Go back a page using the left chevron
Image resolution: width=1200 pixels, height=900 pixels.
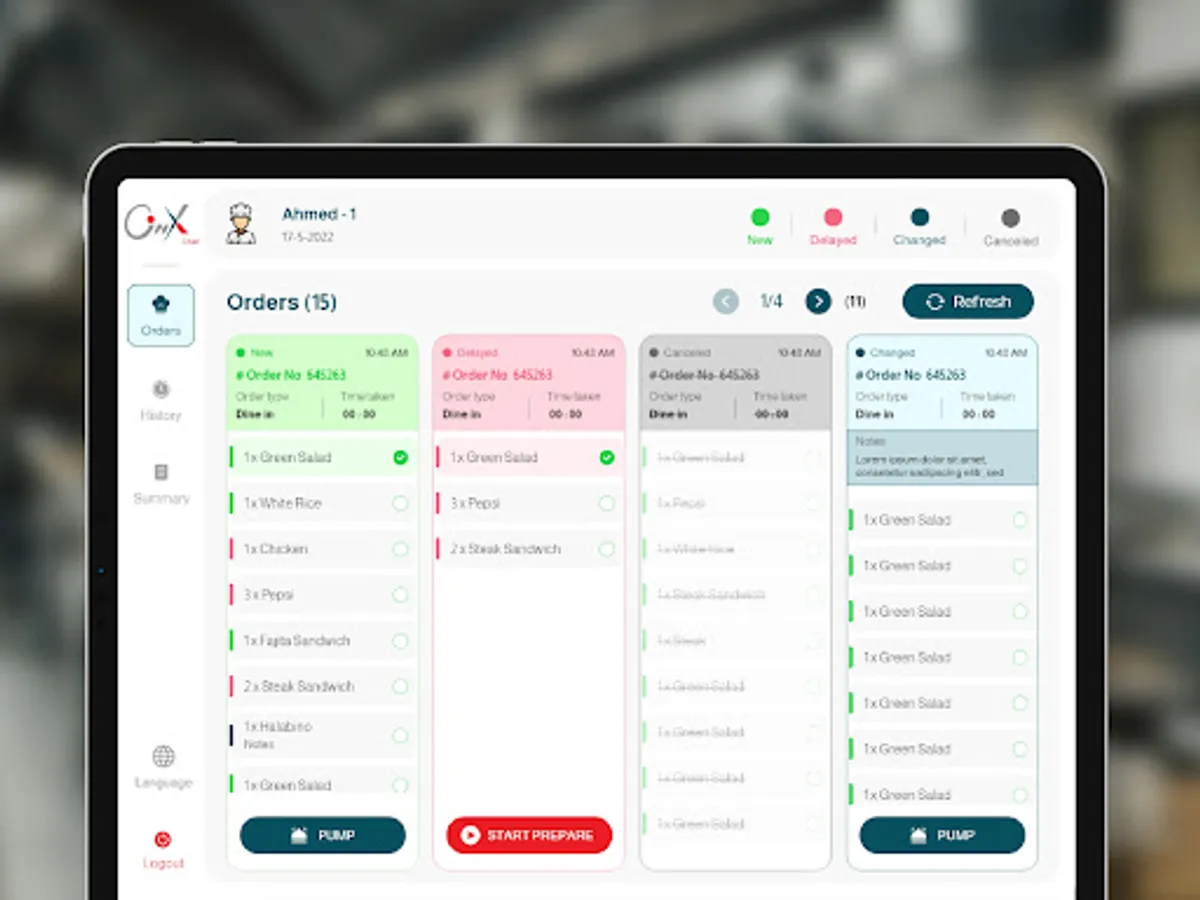pos(727,301)
